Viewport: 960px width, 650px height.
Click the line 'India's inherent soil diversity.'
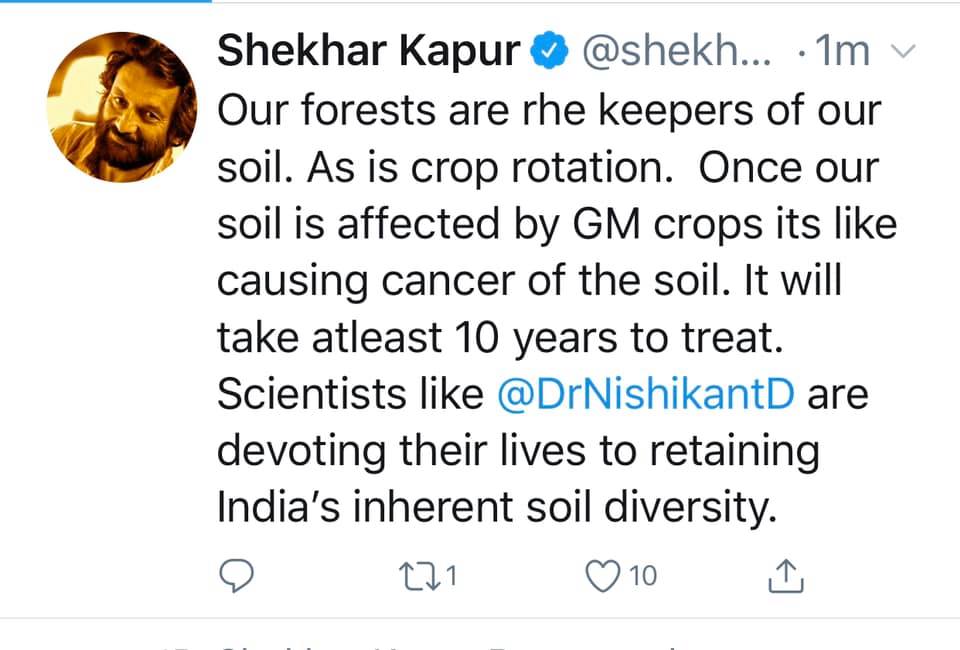click(497, 507)
